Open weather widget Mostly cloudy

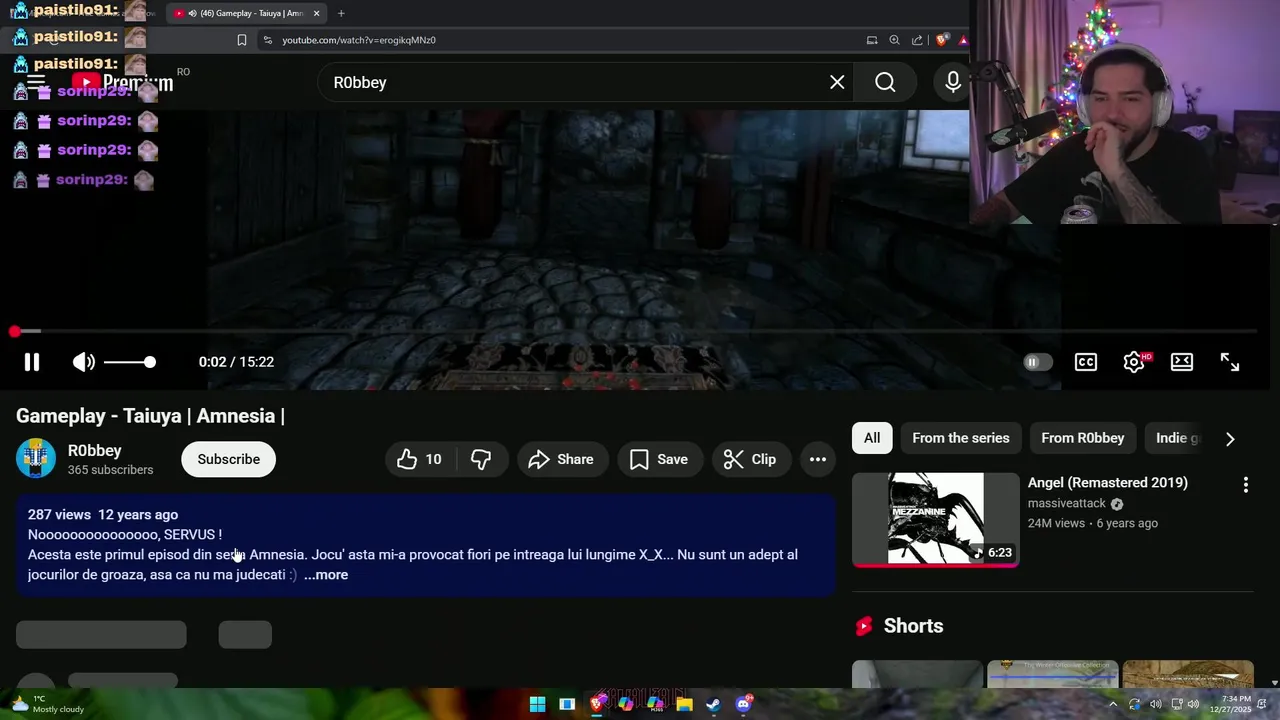point(47,704)
